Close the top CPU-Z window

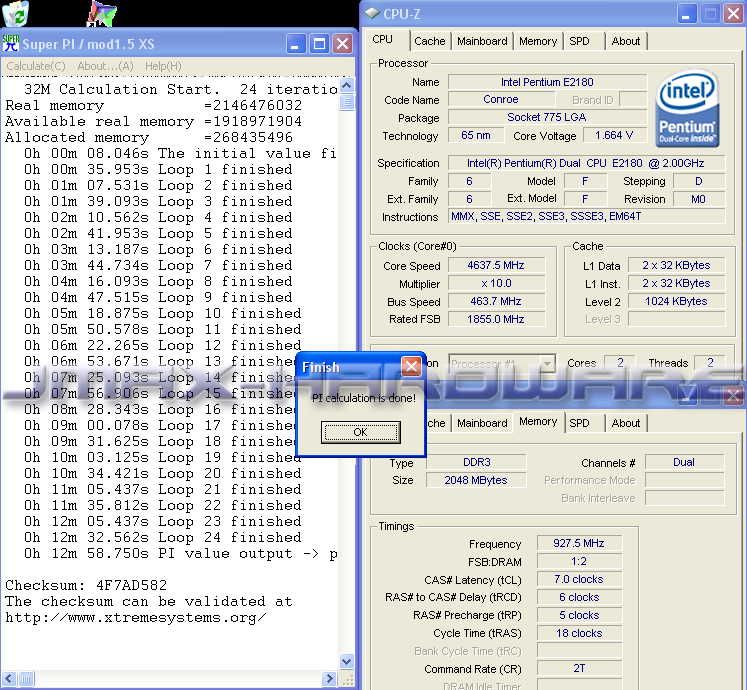(x=733, y=14)
